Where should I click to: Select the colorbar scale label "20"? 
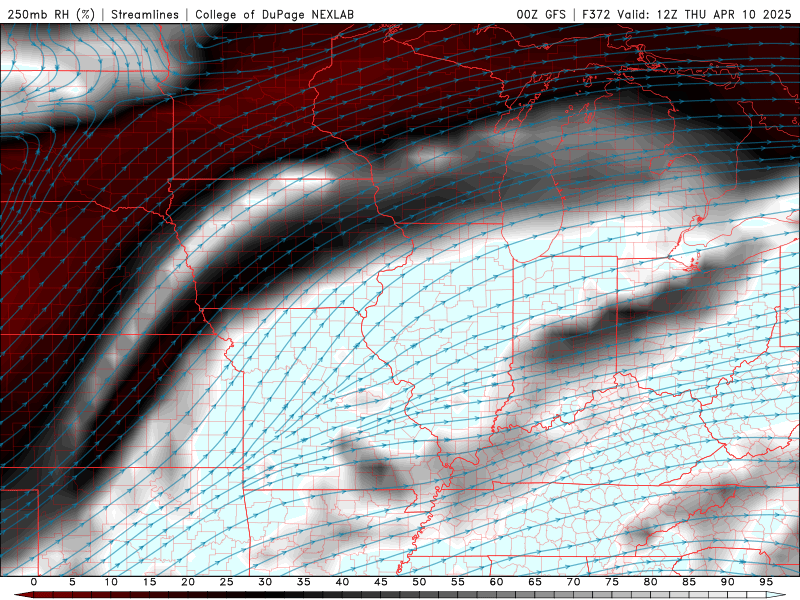point(188,582)
